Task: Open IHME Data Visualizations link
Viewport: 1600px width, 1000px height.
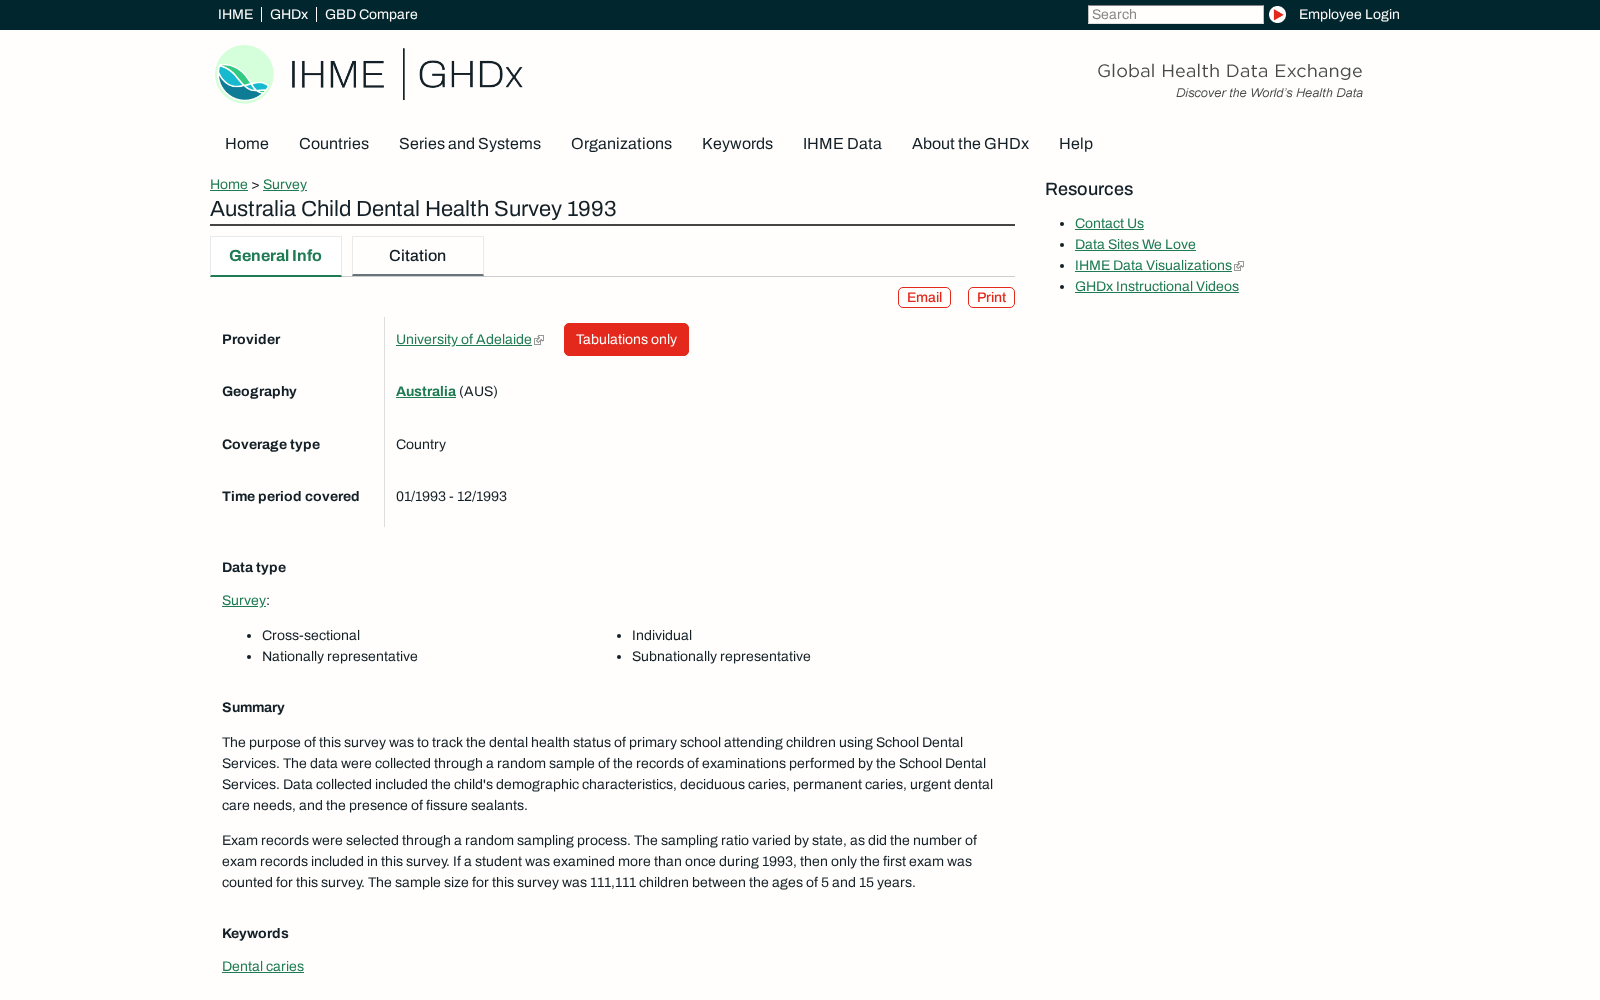Action: click(1153, 266)
